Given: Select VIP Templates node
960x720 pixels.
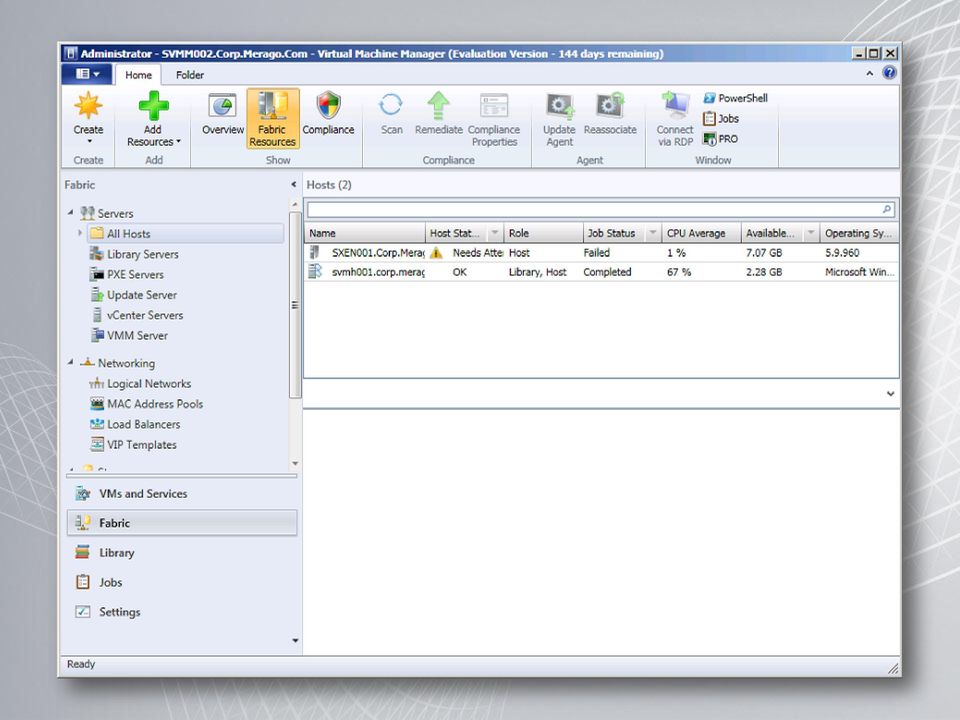Looking at the screenshot, I should (133, 444).
